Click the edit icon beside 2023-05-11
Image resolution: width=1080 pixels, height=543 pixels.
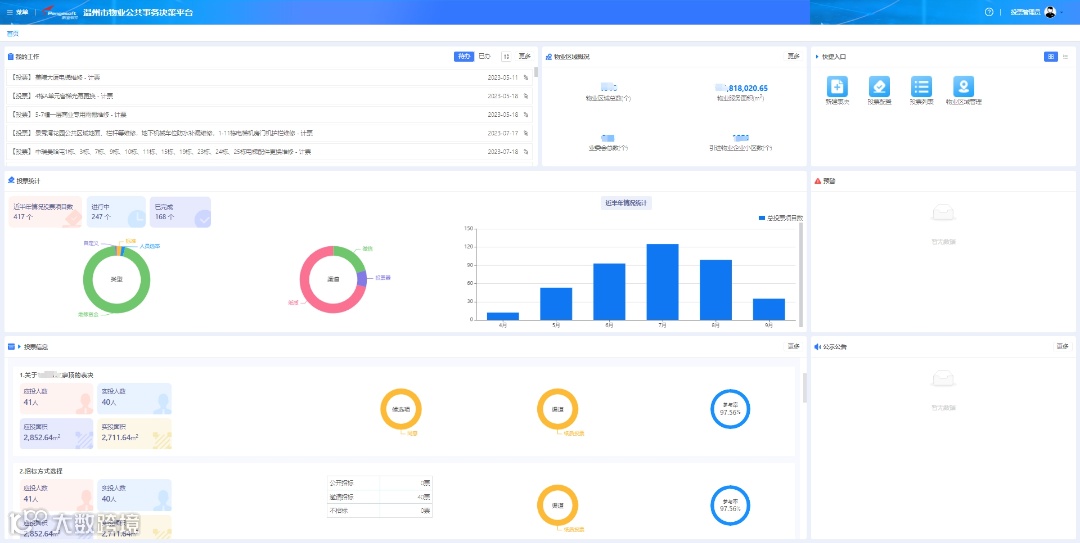tap(526, 77)
